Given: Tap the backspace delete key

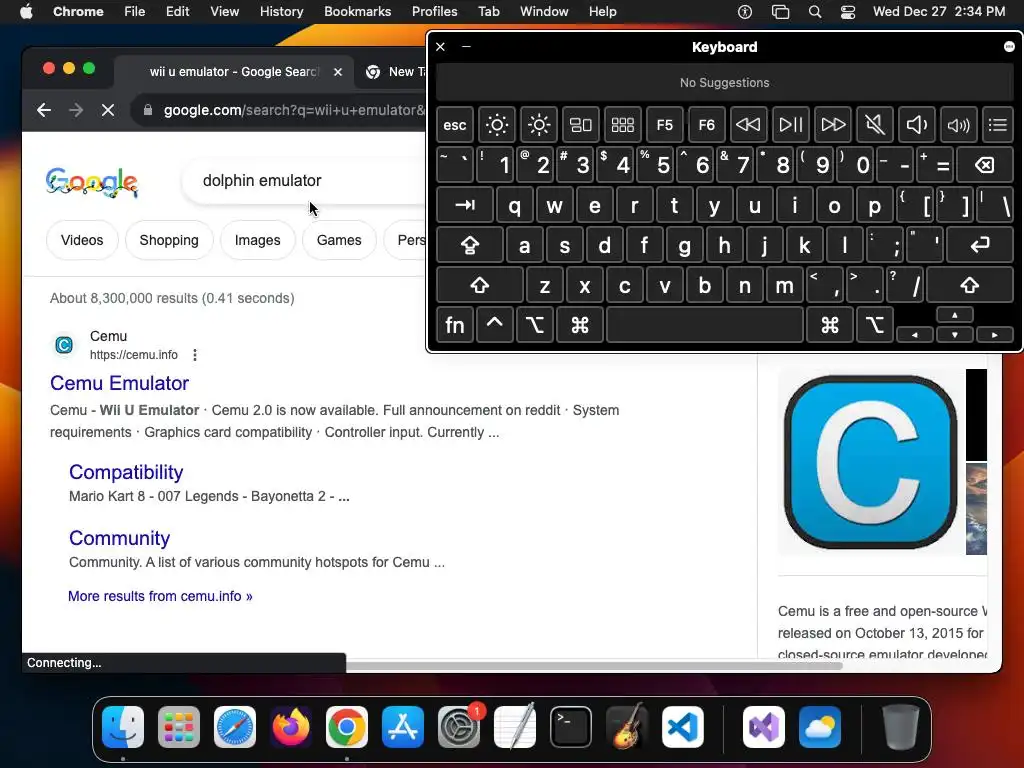Looking at the screenshot, I should coord(985,165).
